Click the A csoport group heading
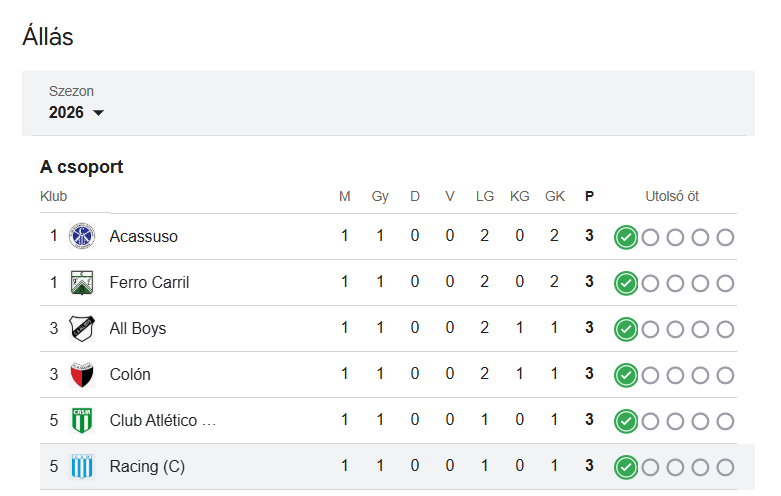This screenshot has width=781, height=496. [x=81, y=167]
